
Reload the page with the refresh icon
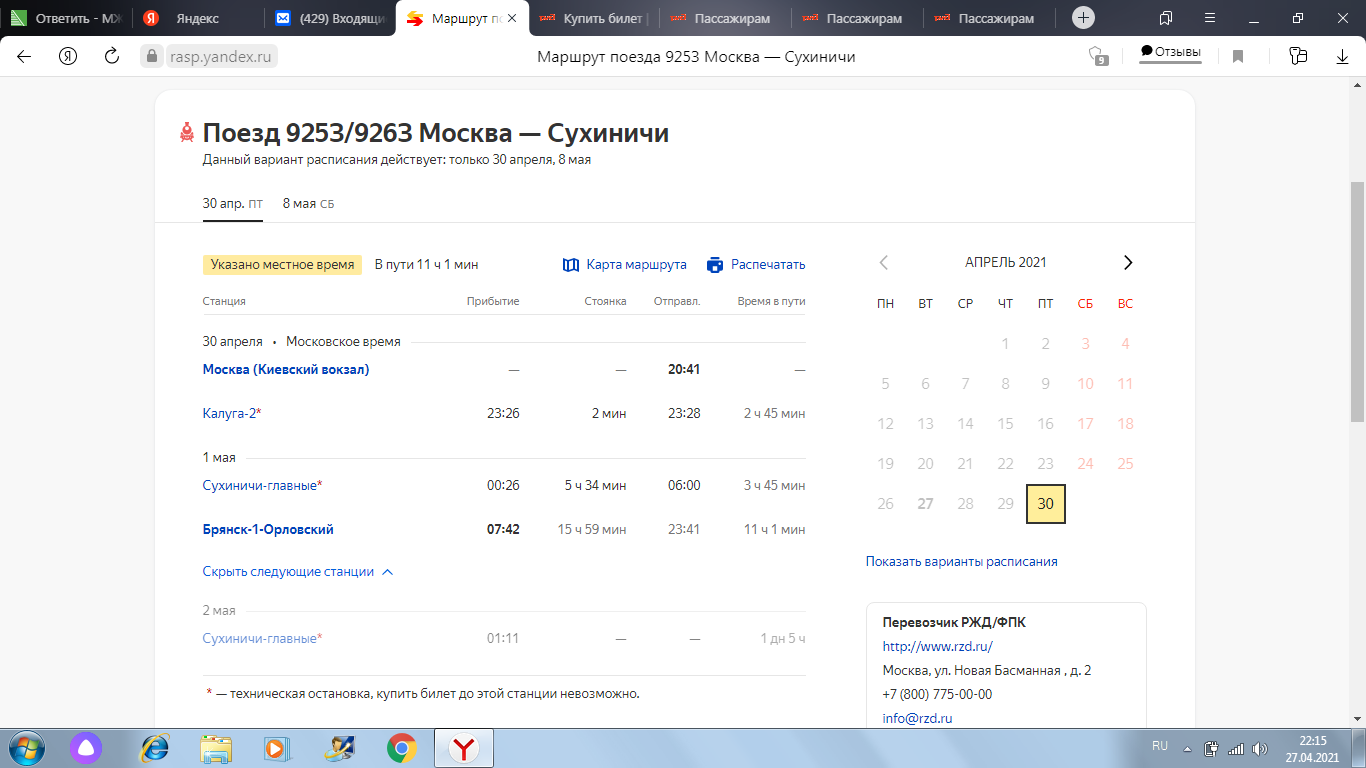pyautogui.click(x=112, y=57)
